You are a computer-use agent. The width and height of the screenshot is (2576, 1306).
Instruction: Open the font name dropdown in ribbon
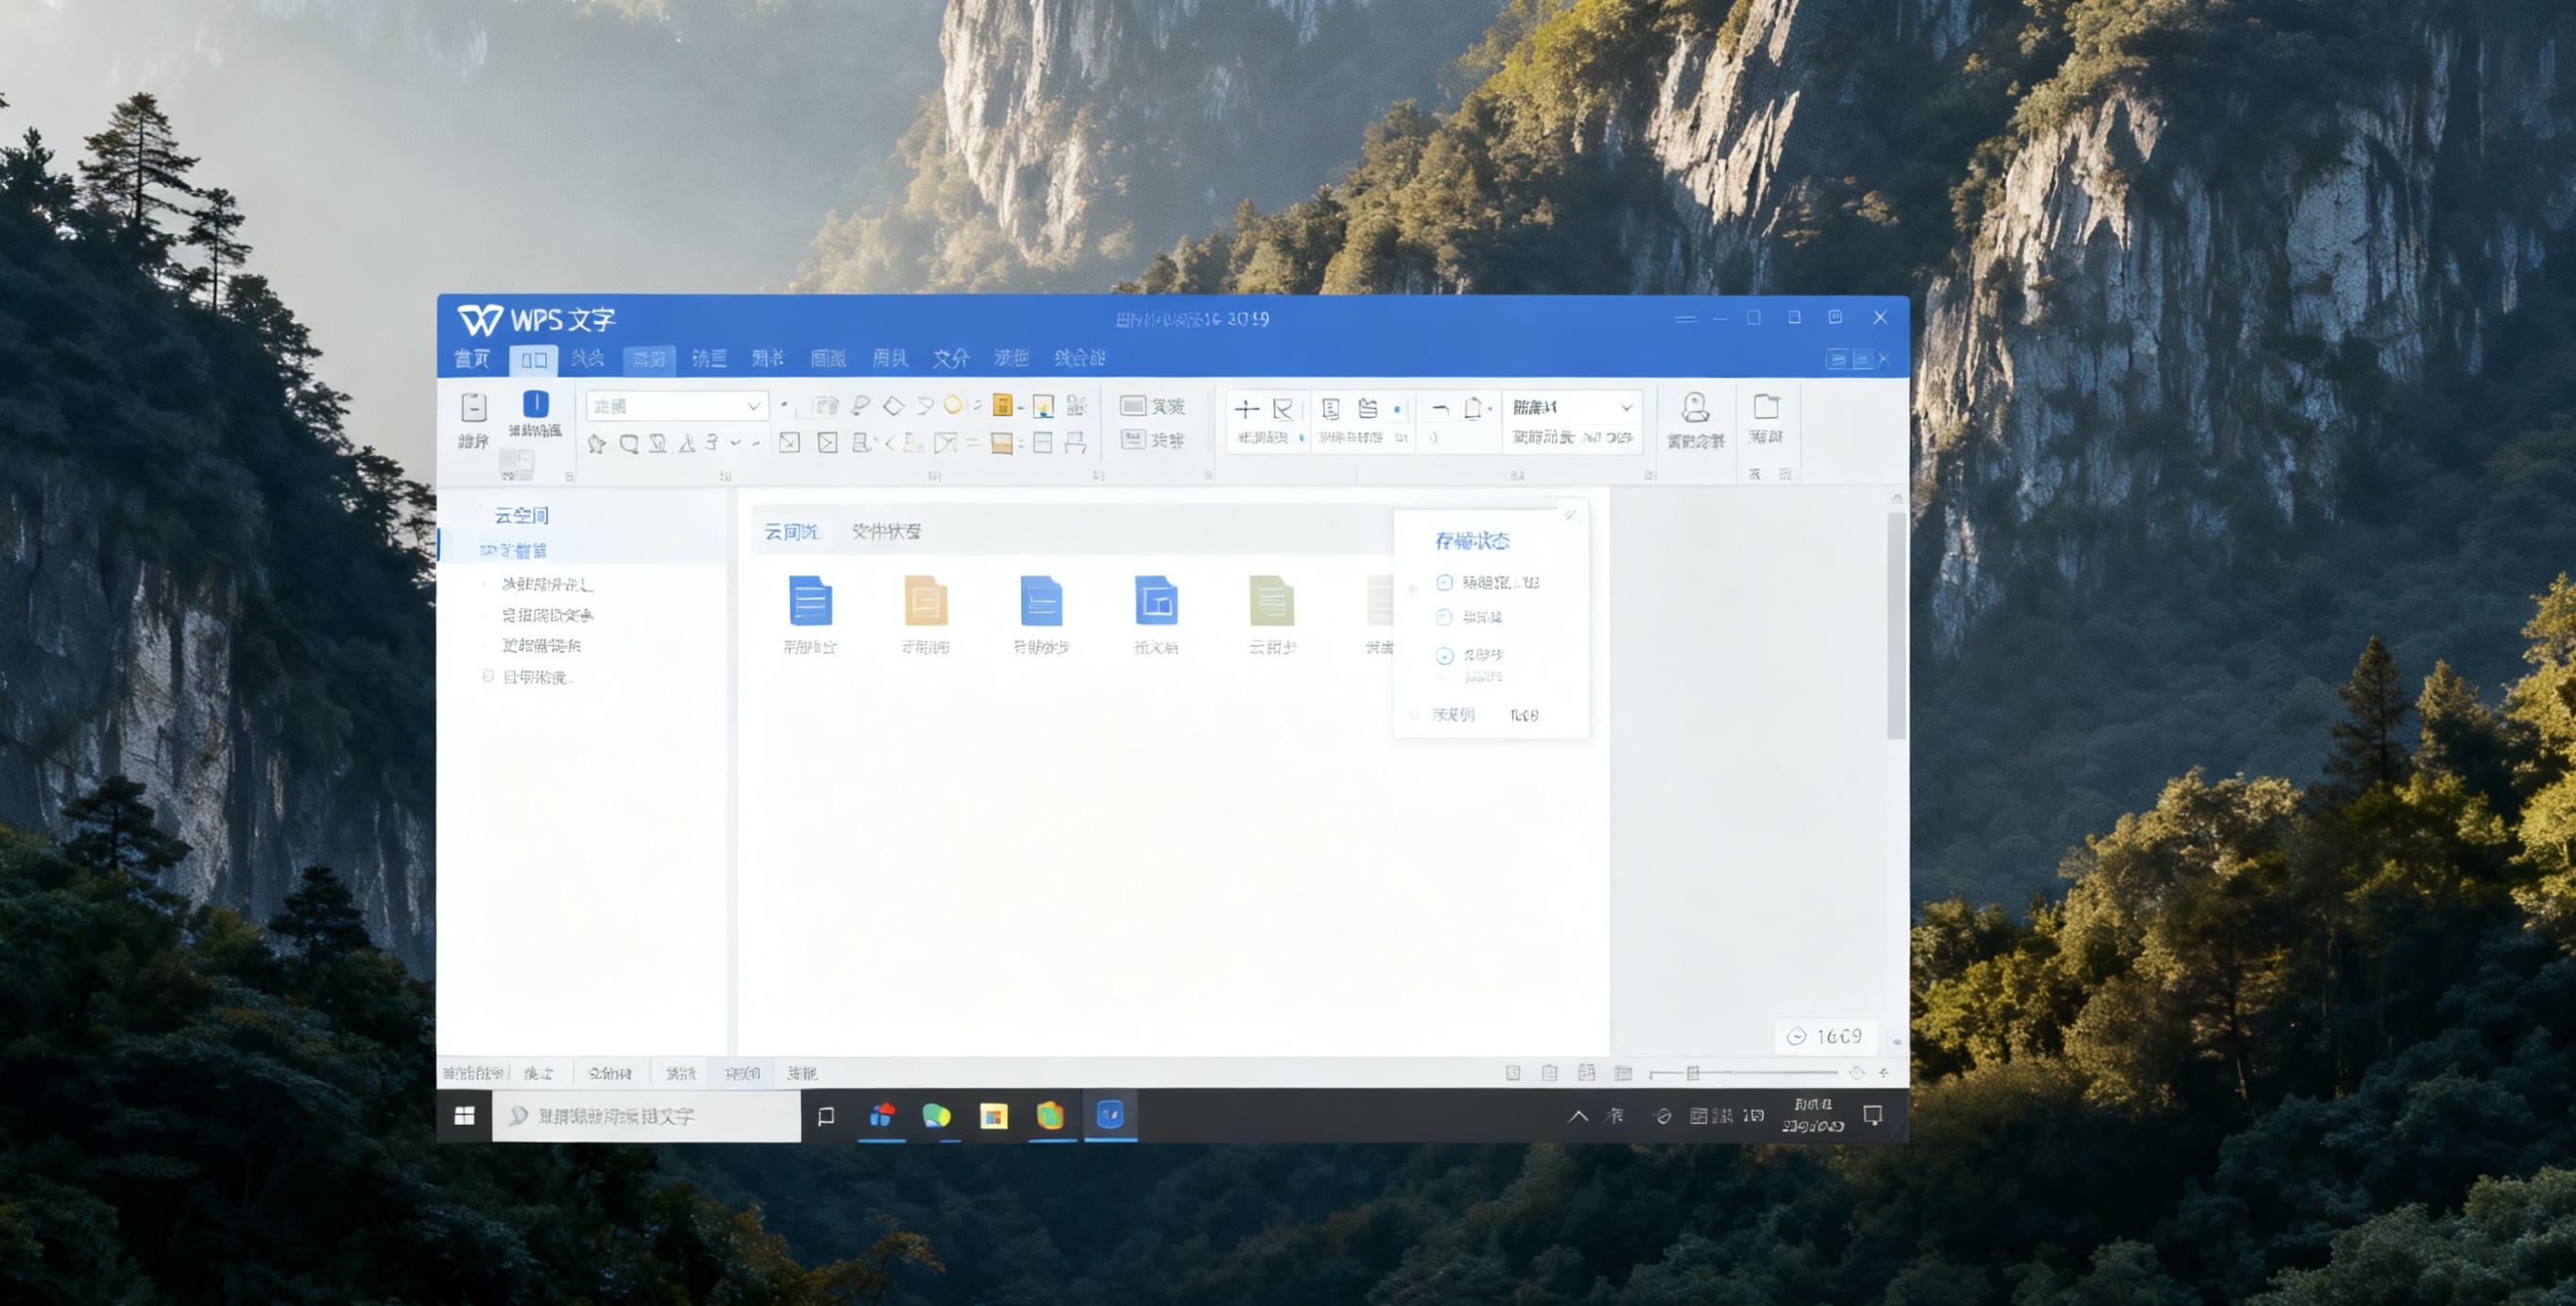coord(753,406)
